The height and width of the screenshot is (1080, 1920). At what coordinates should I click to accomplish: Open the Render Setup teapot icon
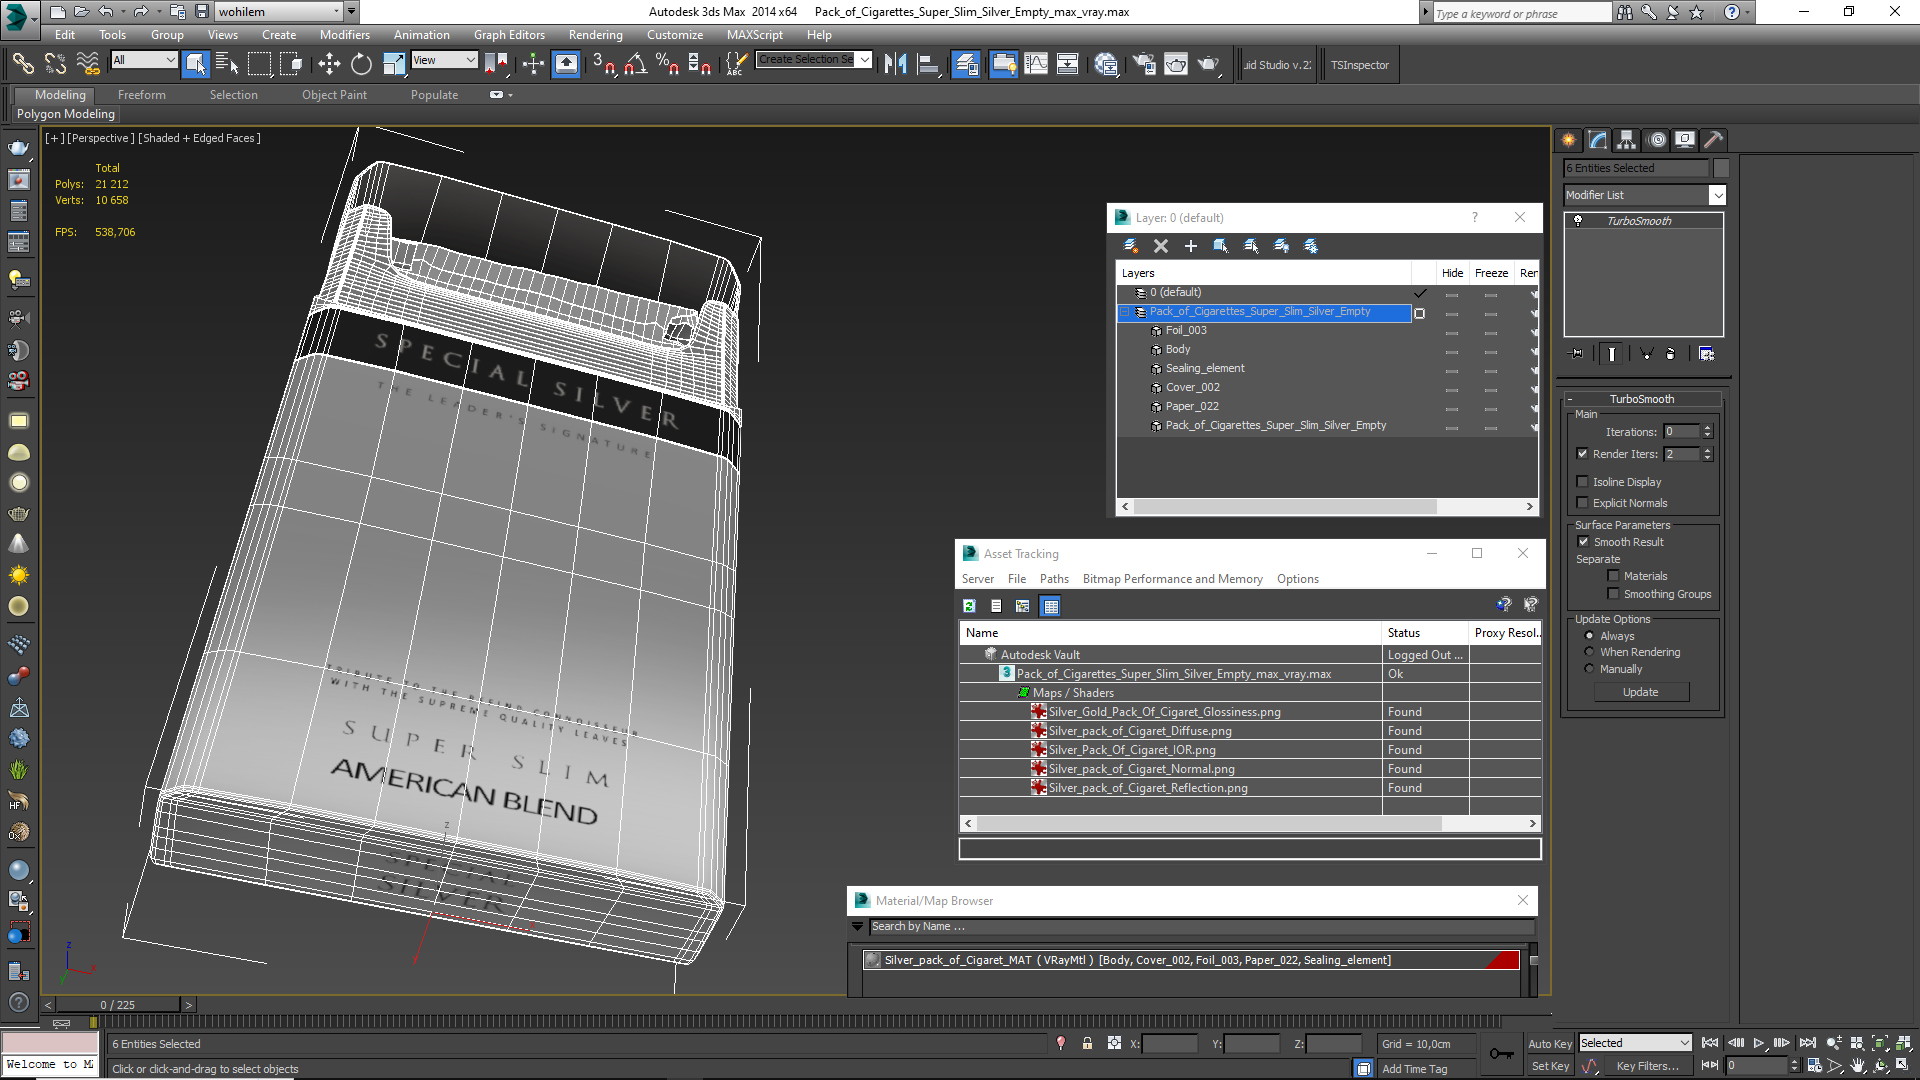pyautogui.click(x=1144, y=64)
